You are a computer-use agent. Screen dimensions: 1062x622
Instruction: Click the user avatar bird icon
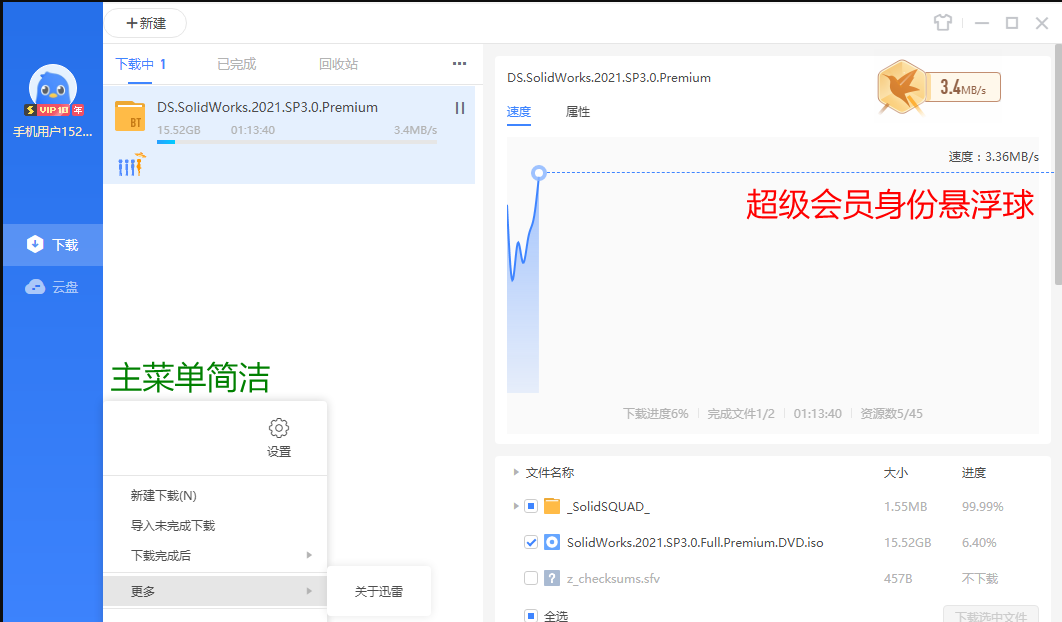(x=53, y=87)
